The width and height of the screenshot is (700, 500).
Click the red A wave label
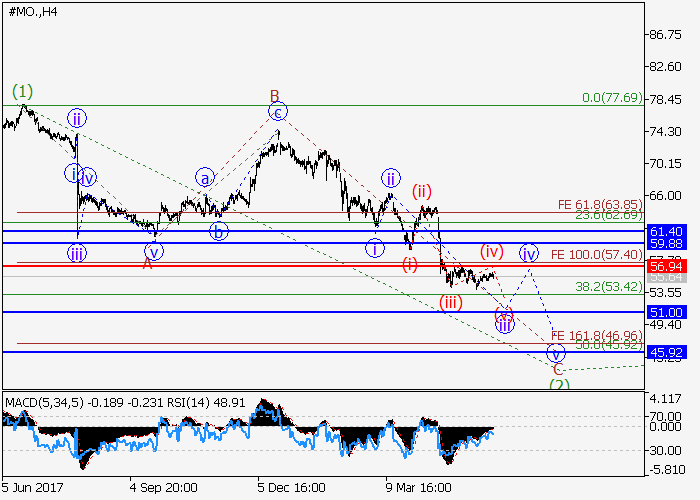click(148, 263)
